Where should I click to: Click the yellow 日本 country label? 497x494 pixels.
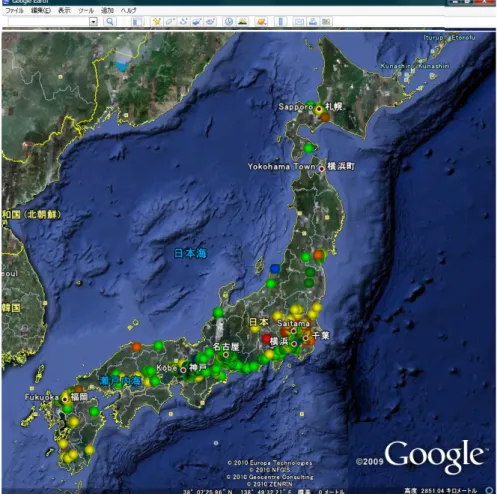(259, 322)
